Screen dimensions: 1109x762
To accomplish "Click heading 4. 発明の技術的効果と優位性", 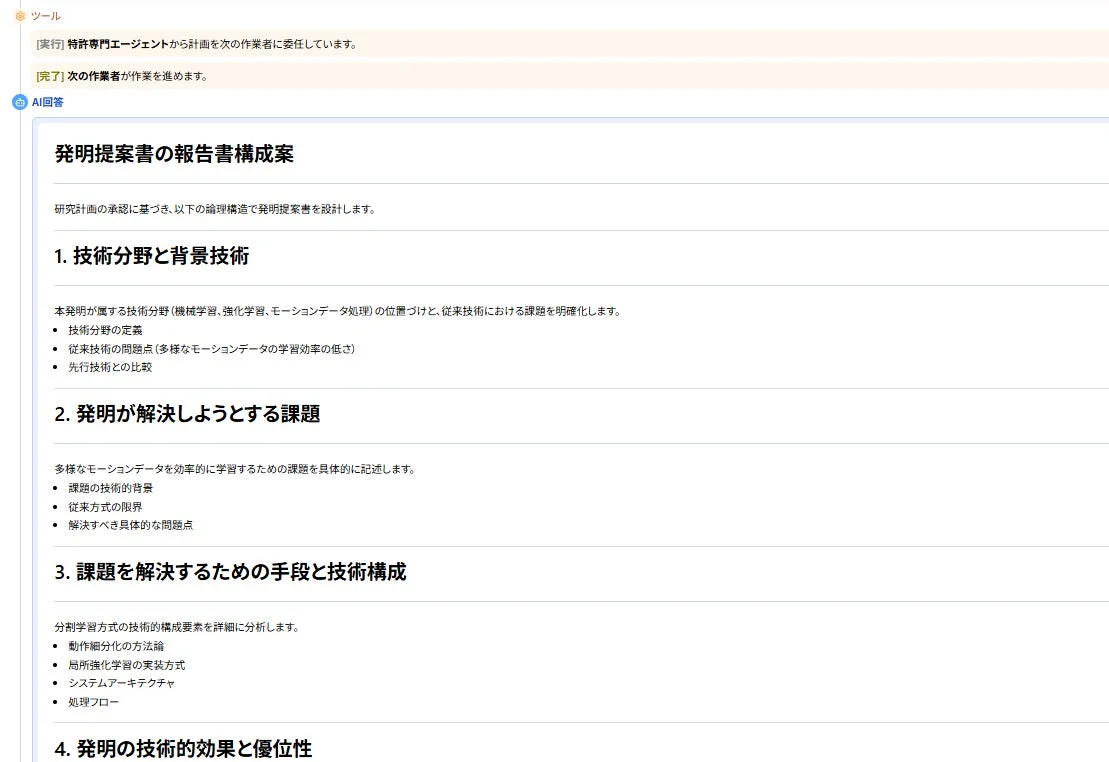I will pyautogui.click(x=184, y=748).
